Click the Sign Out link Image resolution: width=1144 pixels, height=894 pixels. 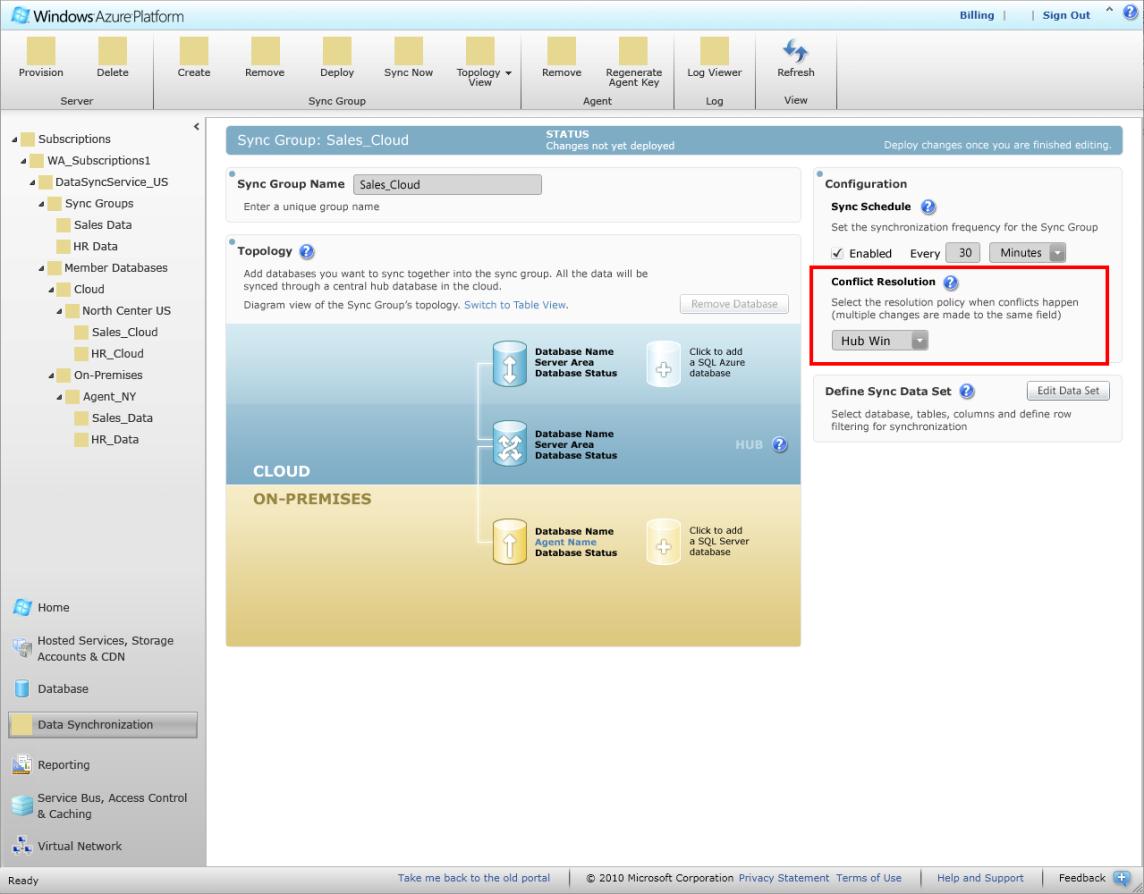coord(1066,15)
